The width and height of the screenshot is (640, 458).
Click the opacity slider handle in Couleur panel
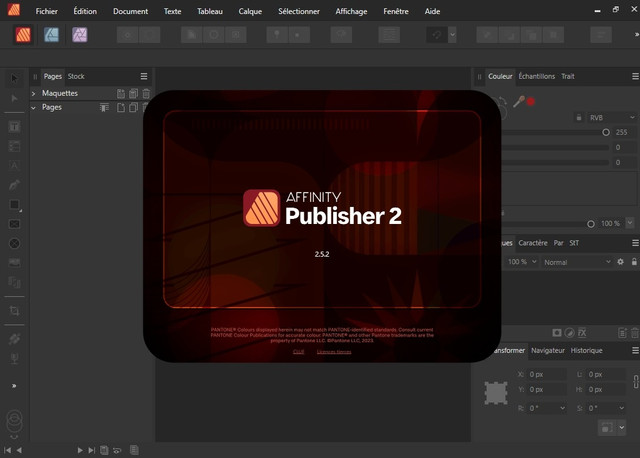[x=591, y=224]
